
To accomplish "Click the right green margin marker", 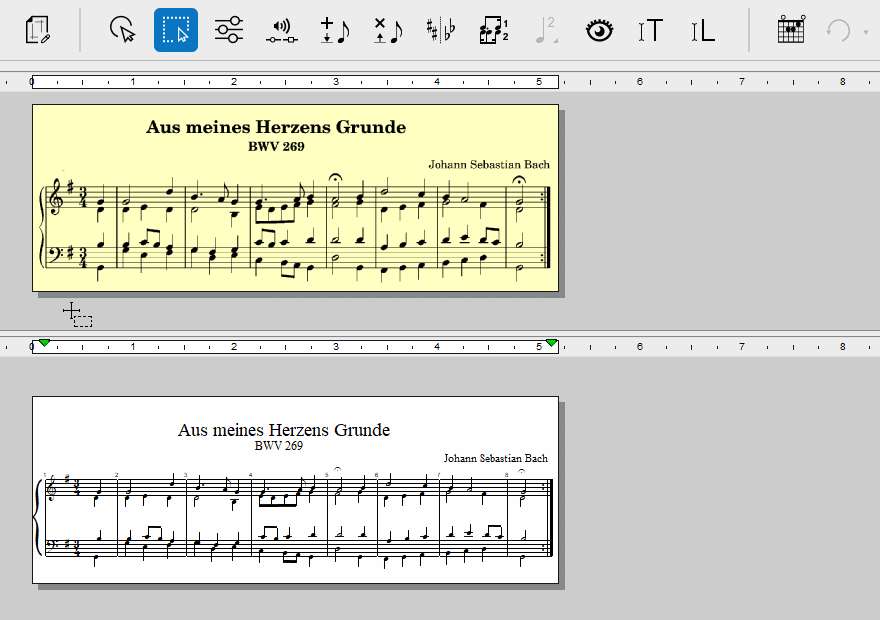I will [x=551, y=344].
